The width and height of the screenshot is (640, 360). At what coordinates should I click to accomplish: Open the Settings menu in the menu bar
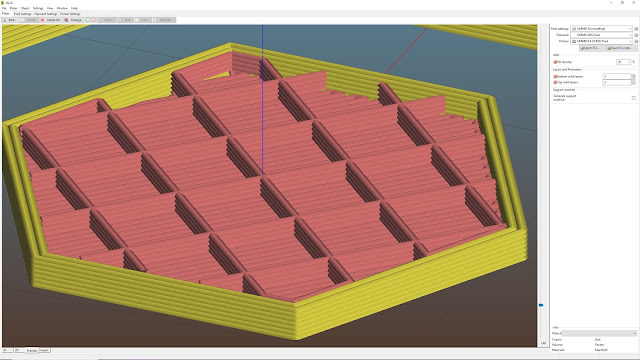(38, 8)
